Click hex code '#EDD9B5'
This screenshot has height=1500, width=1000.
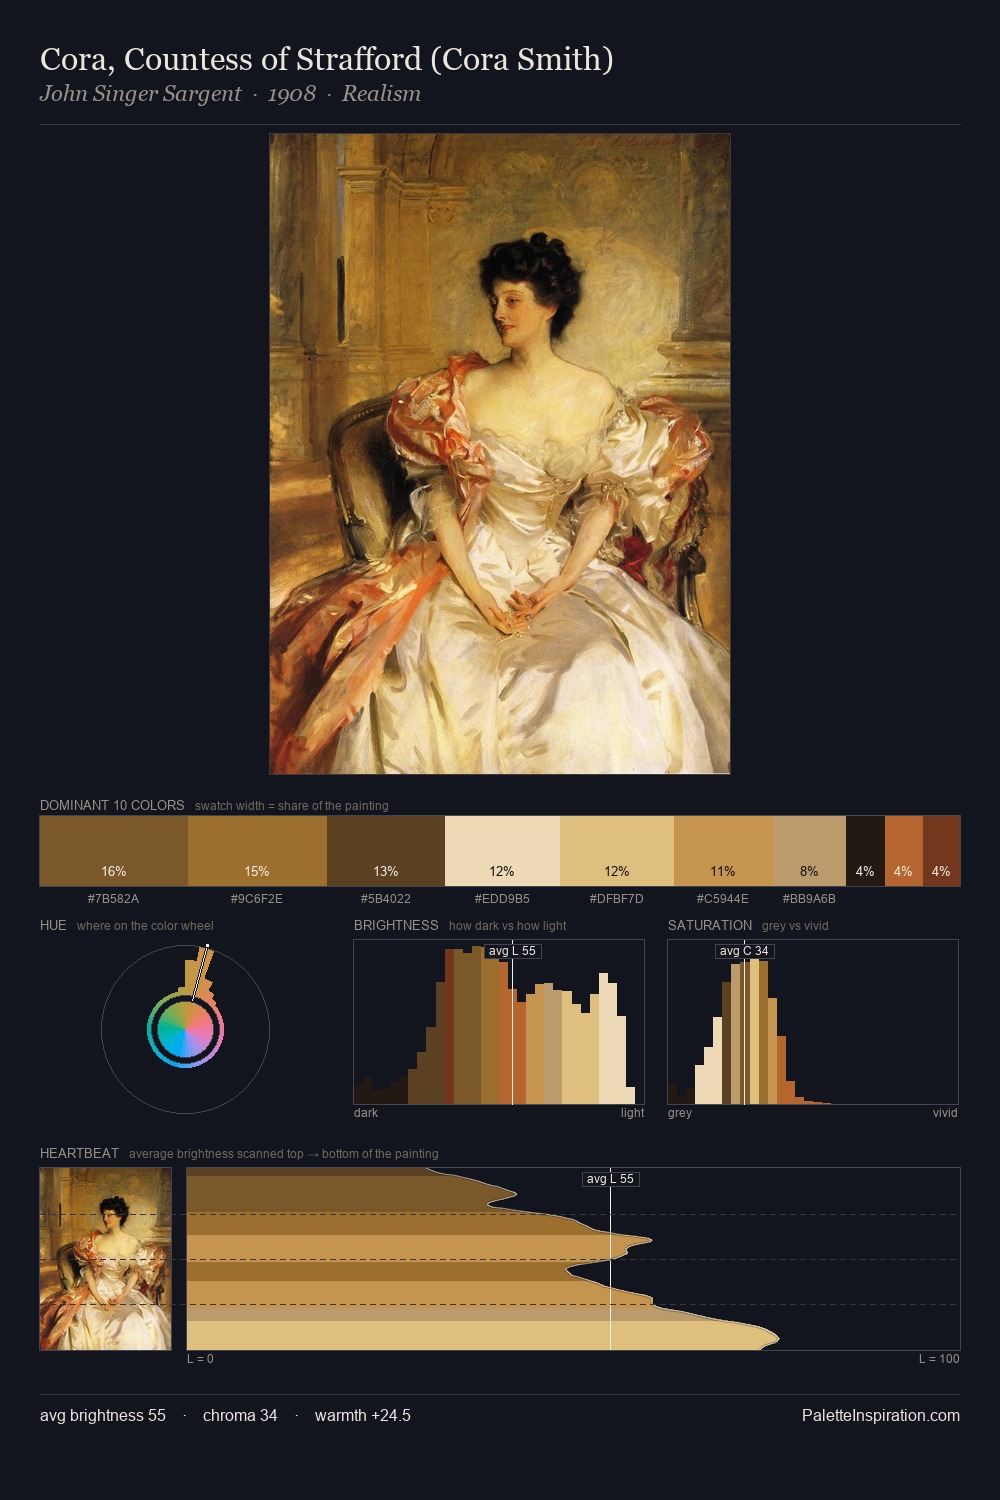pos(502,899)
